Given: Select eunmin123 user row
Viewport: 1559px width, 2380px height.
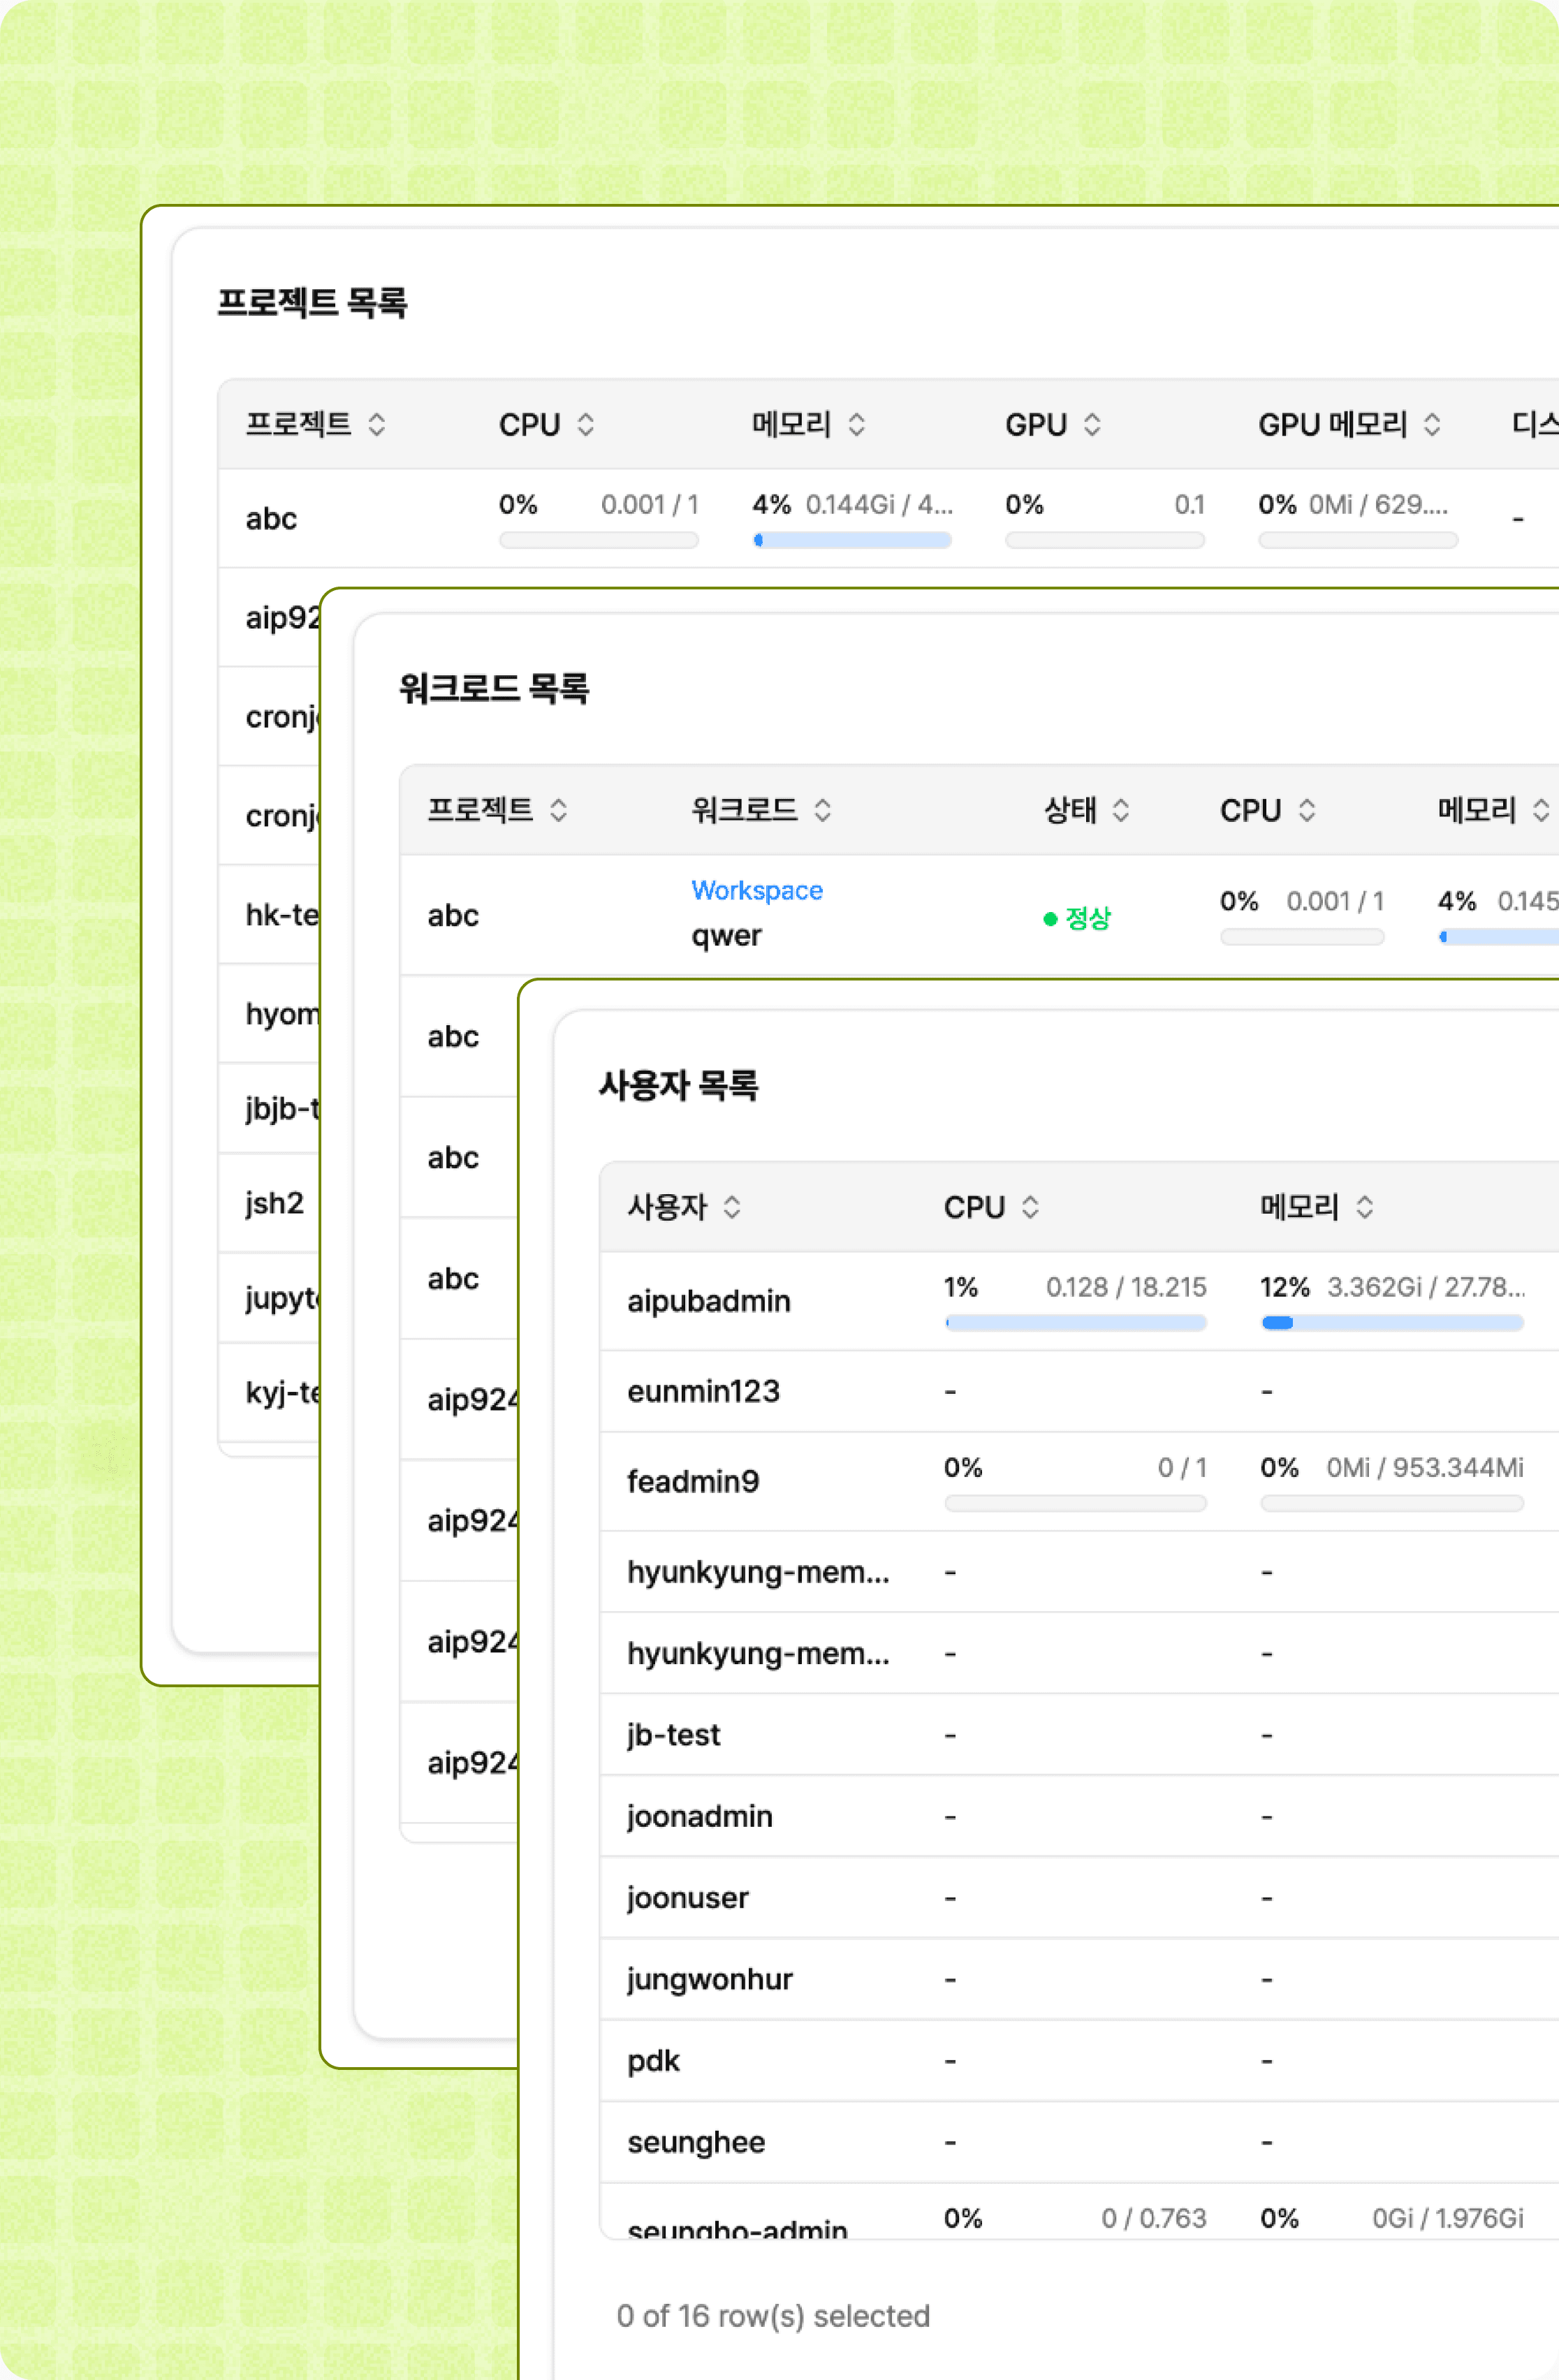Looking at the screenshot, I should [x=1079, y=1391].
